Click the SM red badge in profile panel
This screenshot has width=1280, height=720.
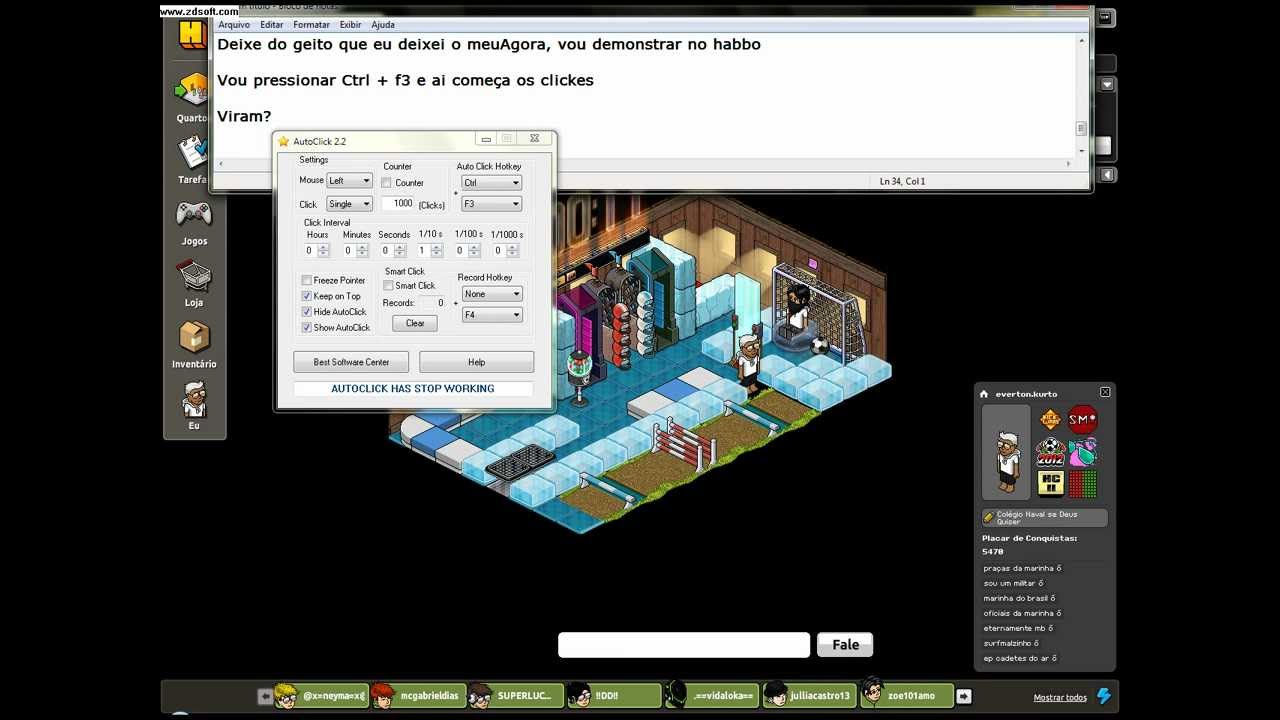point(1083,420)
